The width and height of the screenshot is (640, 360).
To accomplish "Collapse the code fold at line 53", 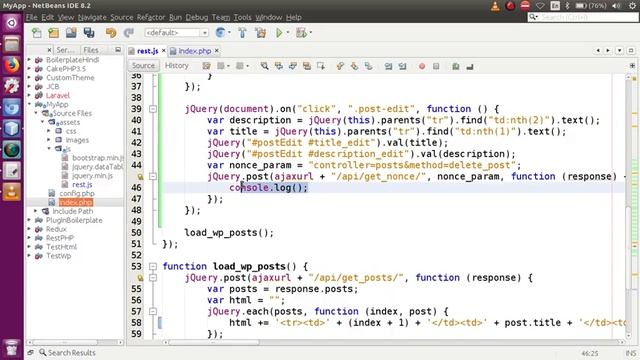I will click(153, 267).
